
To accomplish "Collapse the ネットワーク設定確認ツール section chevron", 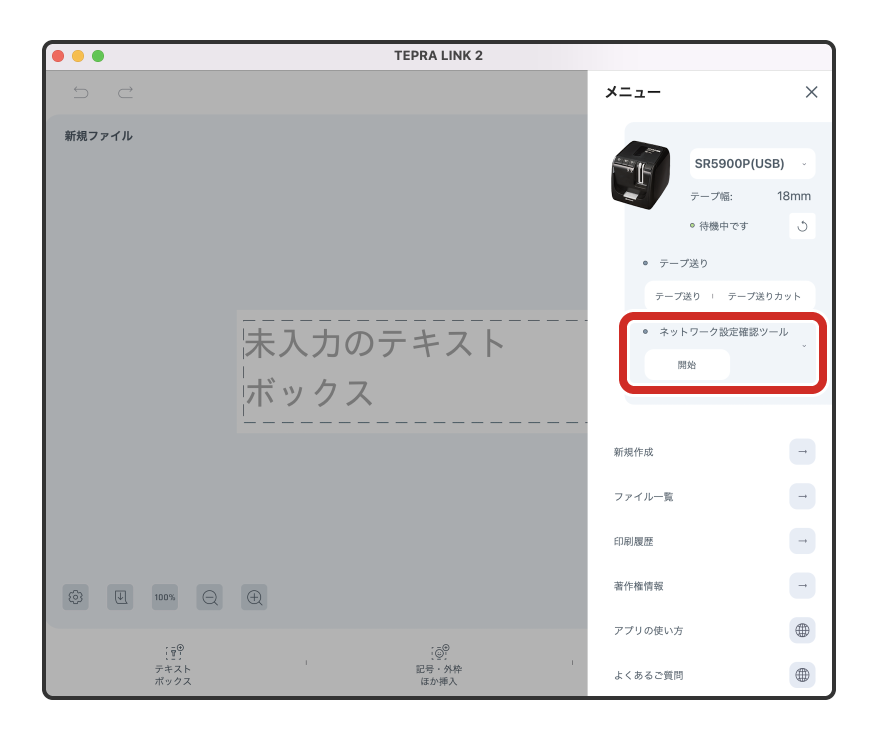I will click(x=804, y=346).
